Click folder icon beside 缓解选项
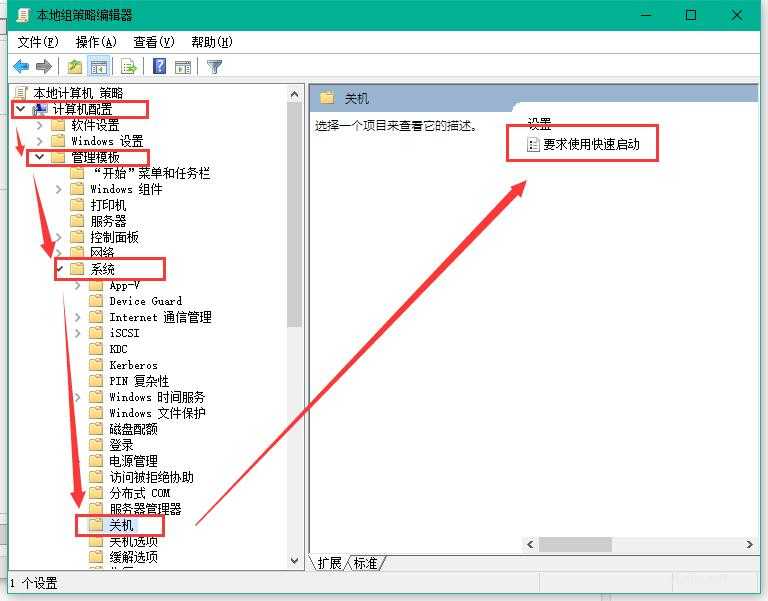The height and width of the screenshot is (601, 768). [x=96, y=557]
